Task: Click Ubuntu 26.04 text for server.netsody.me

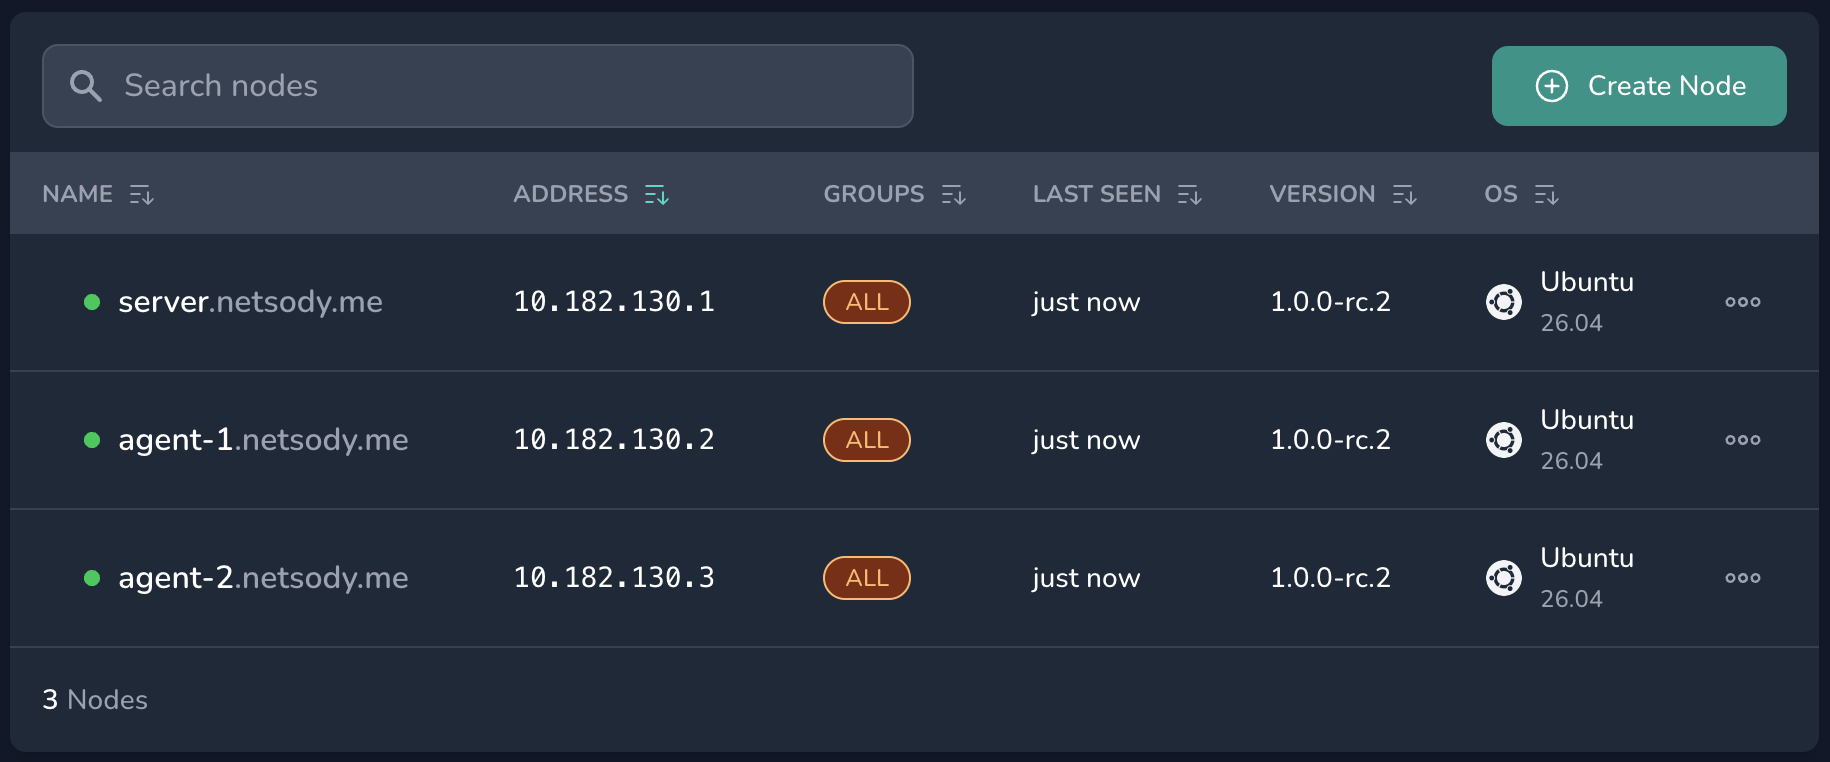Action: [1587, 302]
